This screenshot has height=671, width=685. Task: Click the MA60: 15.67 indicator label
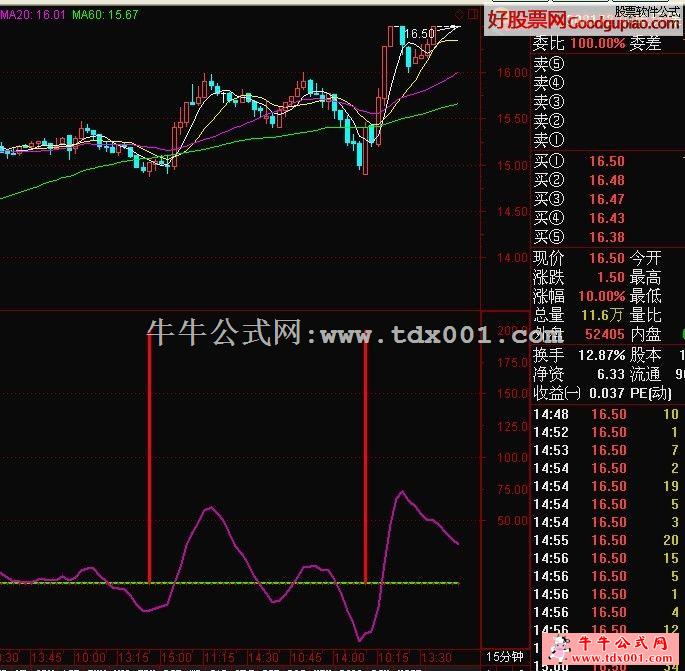[x=105, y=15]
